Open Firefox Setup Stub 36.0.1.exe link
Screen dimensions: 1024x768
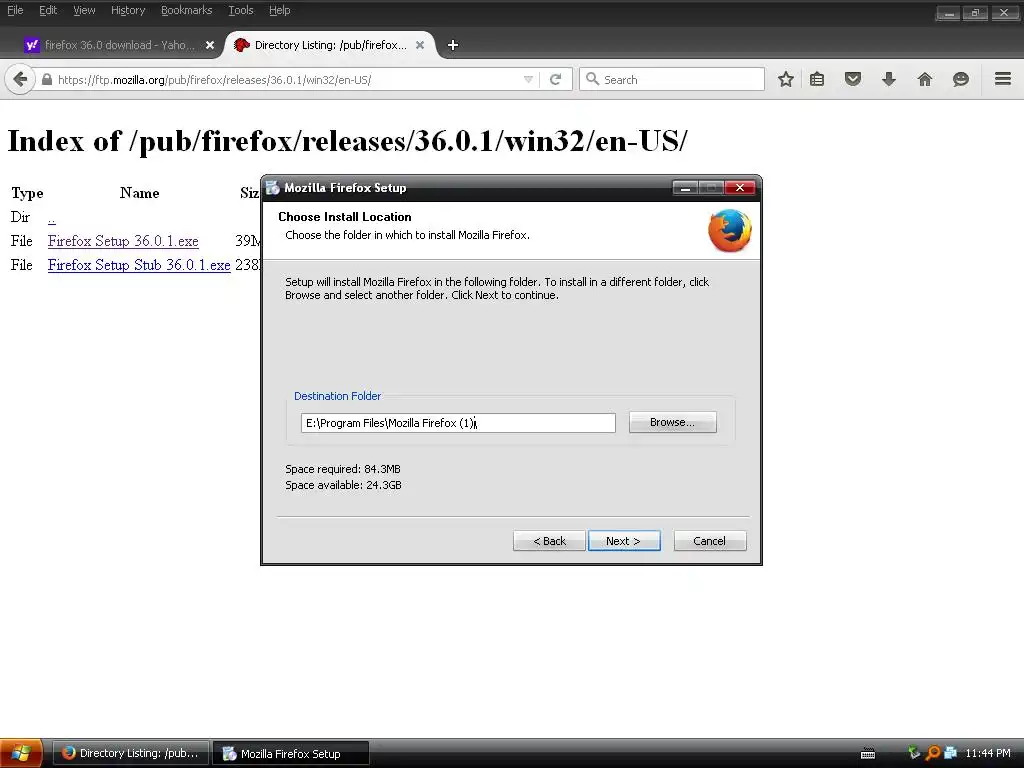click(x=139, y=265)
